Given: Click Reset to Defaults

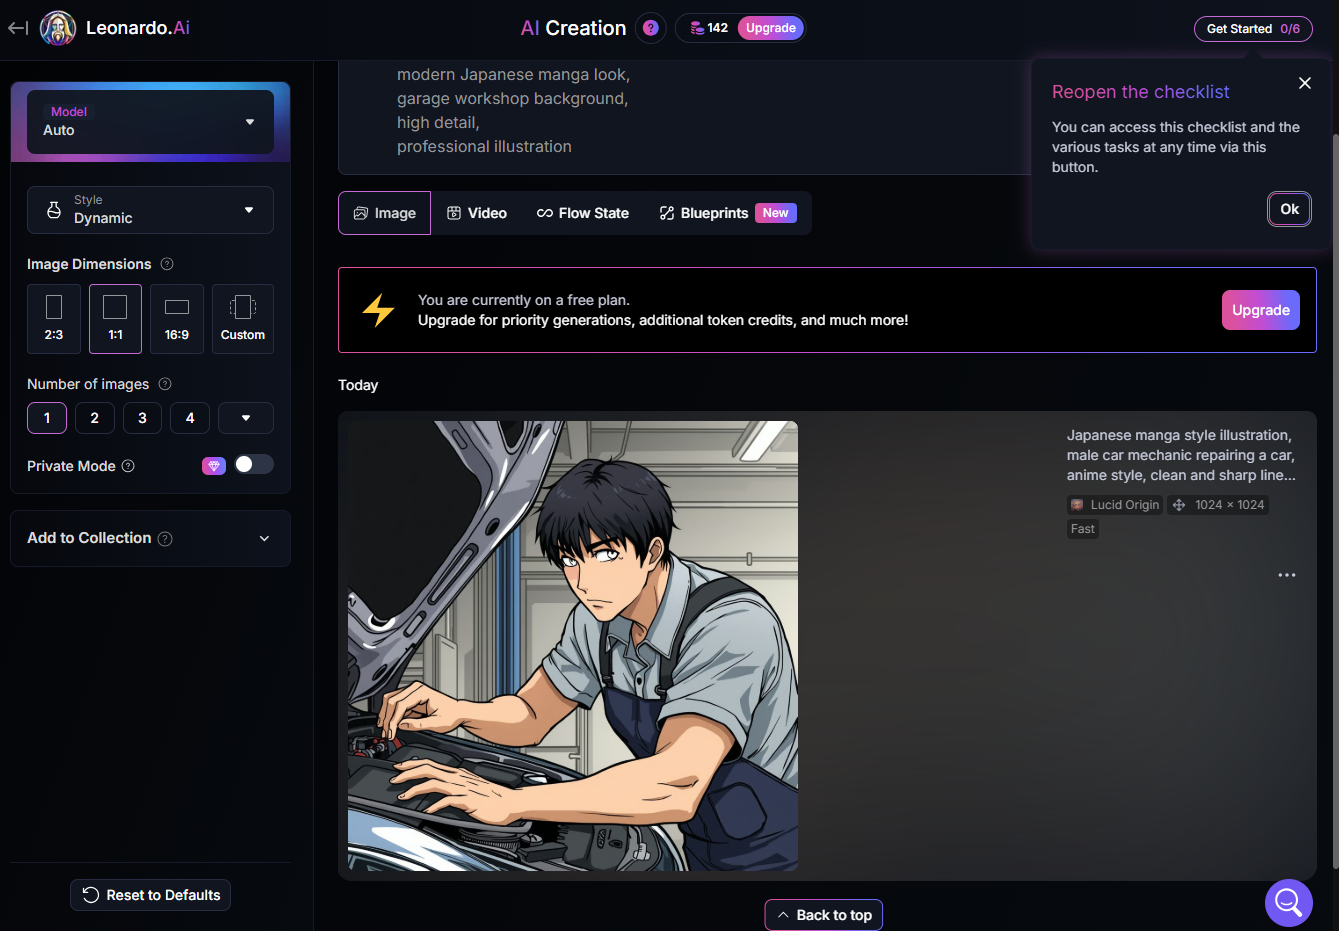Looking at the screenshot, I should (x=150, y=894).
